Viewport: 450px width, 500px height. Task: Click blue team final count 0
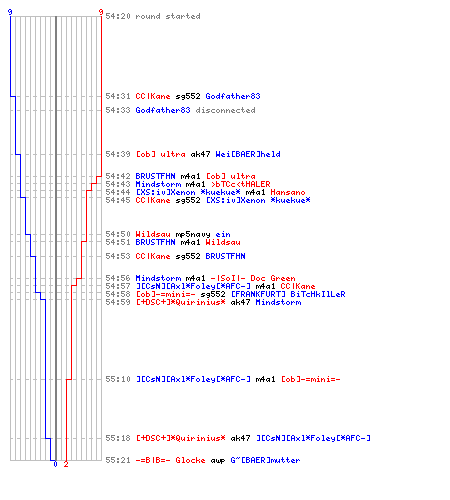pyautogui.click(x=55, y=464)
